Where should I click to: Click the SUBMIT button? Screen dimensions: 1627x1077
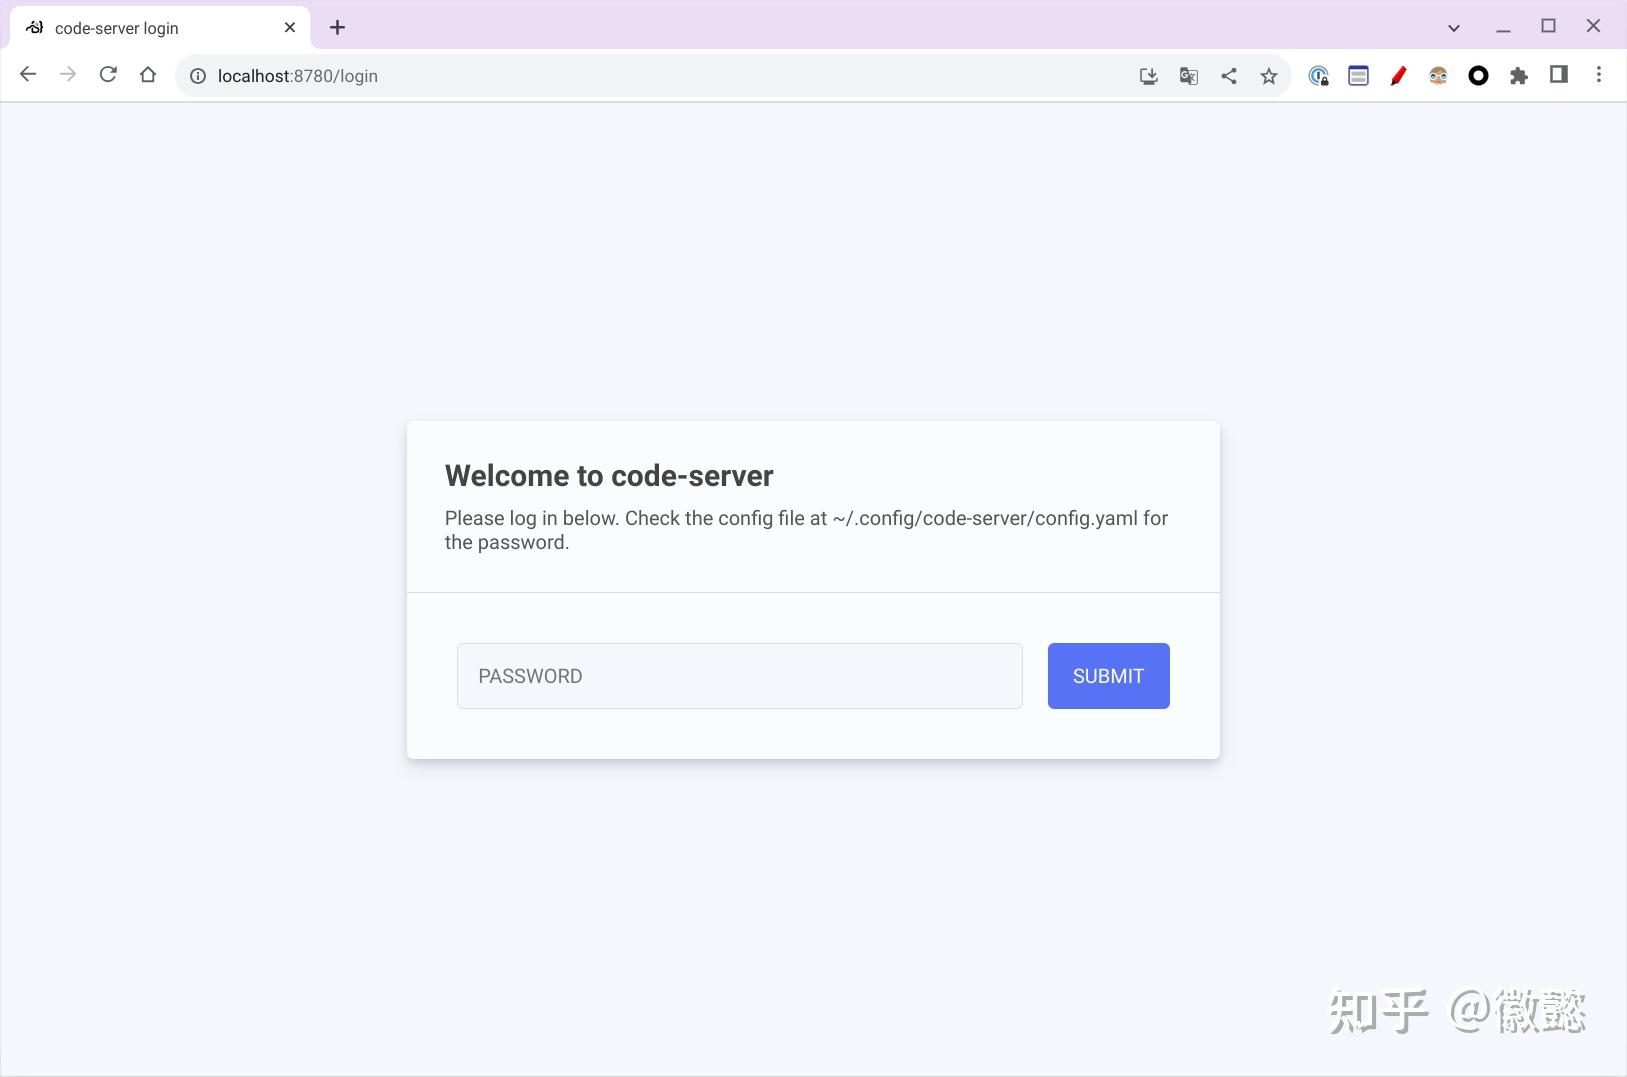1109,676
